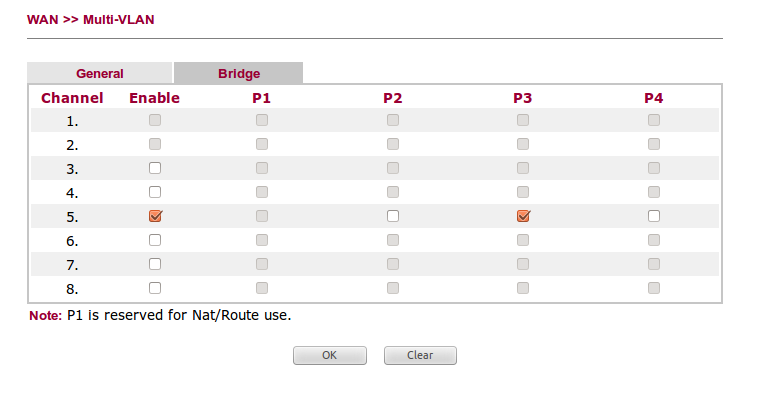Check P4 for channel 5
The image size is (760, 403).
pyautogui.click(x=653, y=216)
